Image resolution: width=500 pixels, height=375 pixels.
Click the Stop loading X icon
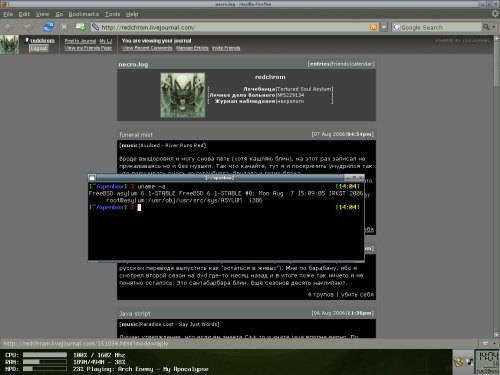pos(64,27)
